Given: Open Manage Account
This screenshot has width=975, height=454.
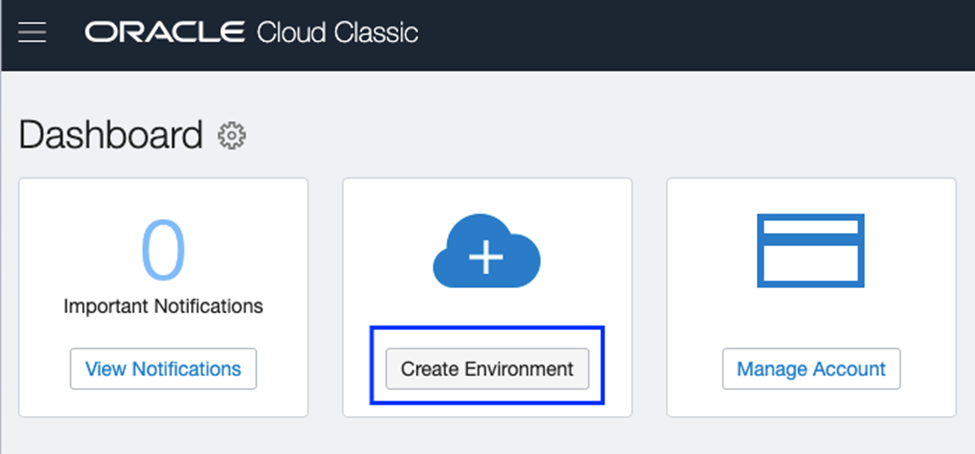Looking at the screenshot, I should (811, 369).
